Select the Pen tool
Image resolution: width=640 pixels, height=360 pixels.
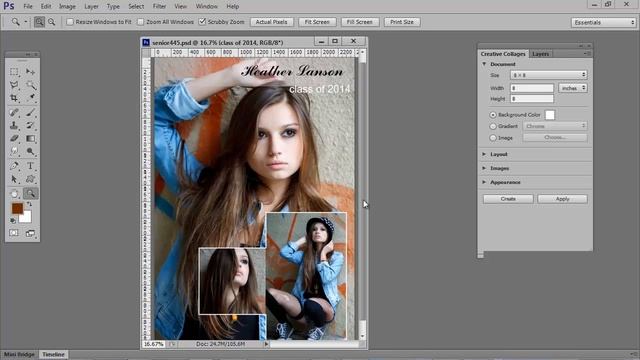(x=14, y=166)
